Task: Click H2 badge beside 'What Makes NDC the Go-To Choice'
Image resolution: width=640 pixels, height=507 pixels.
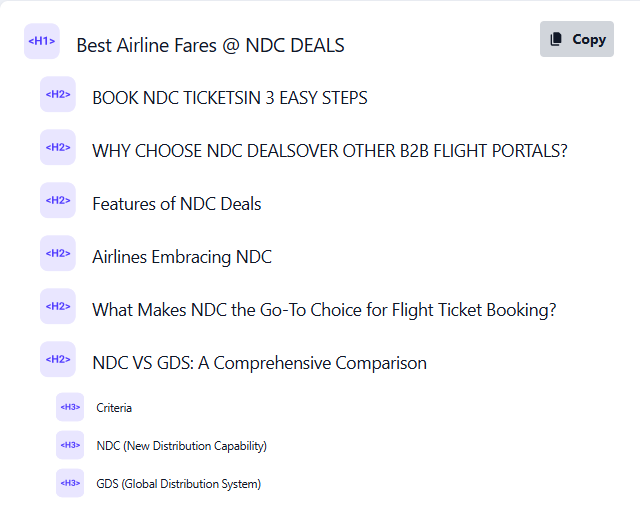Action: (58, 307)
